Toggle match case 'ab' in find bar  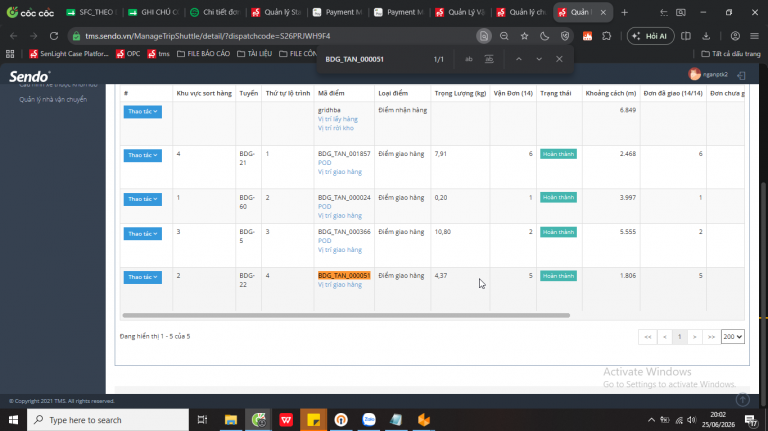point(469,59)
